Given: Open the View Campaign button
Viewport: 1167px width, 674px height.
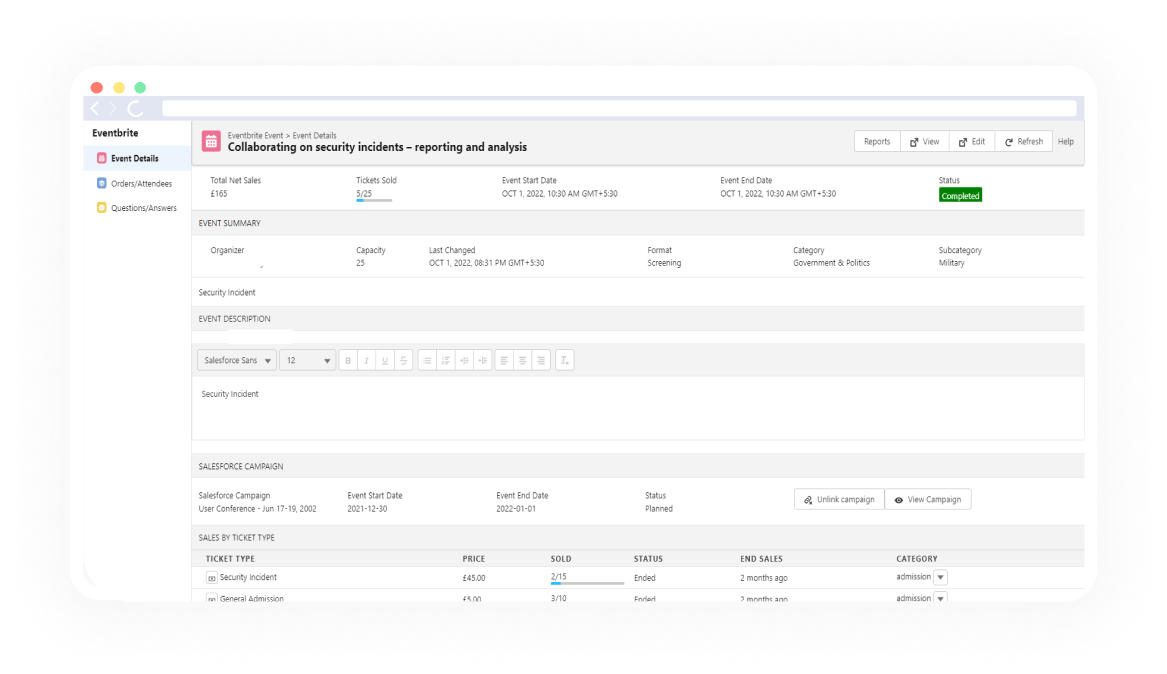Looking at the screenshot, I should click(928, 499).
